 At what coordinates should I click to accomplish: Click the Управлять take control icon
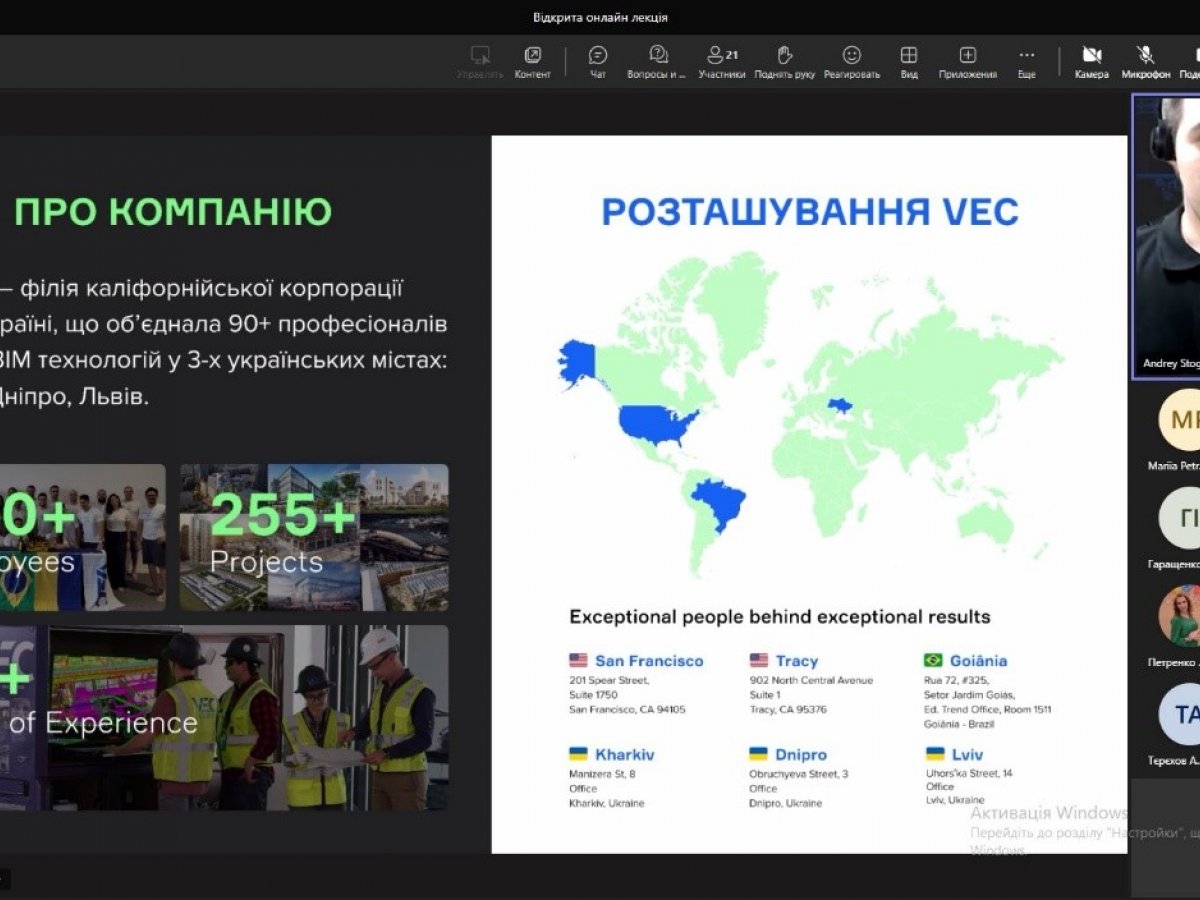(480, 56)
